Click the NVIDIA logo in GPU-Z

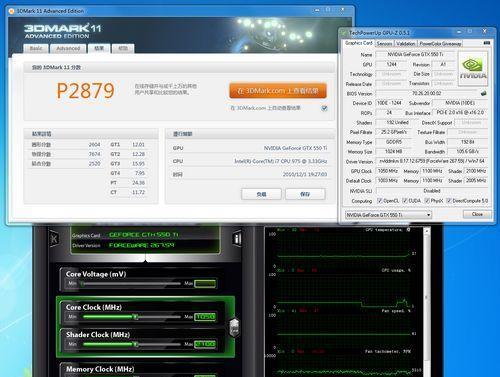(473, 68)
